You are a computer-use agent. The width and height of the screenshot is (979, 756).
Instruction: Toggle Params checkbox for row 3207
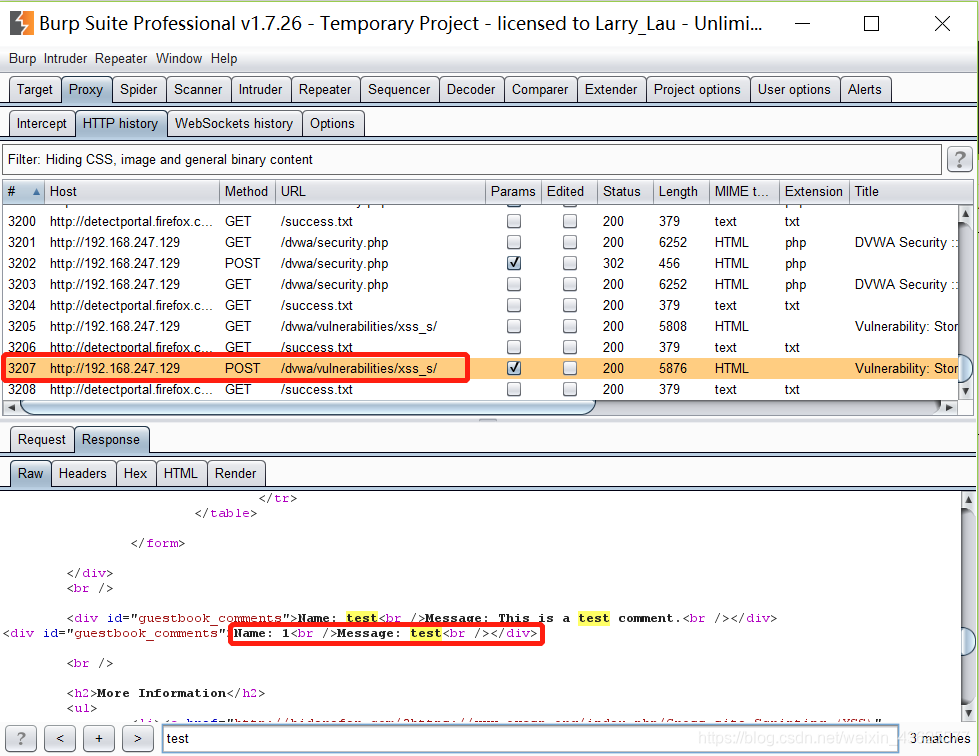514,368
